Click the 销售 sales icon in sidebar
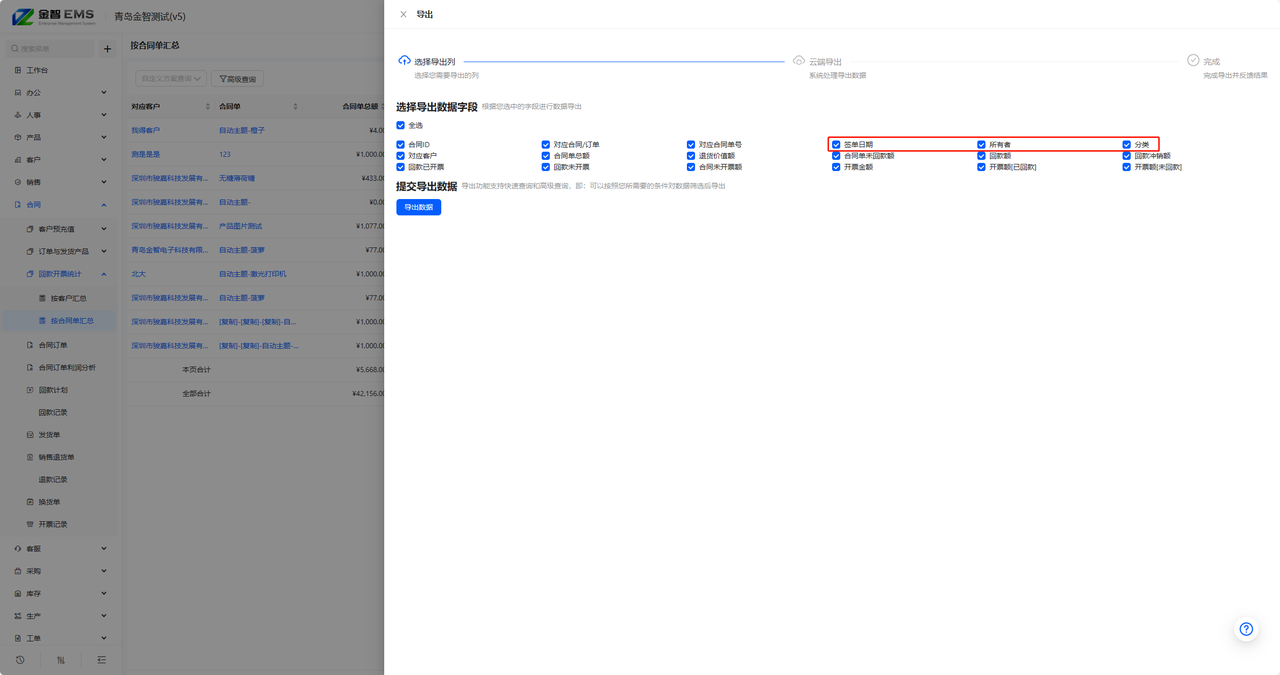1280x675 pixels. pyautogui.click(x=18, y=182)
